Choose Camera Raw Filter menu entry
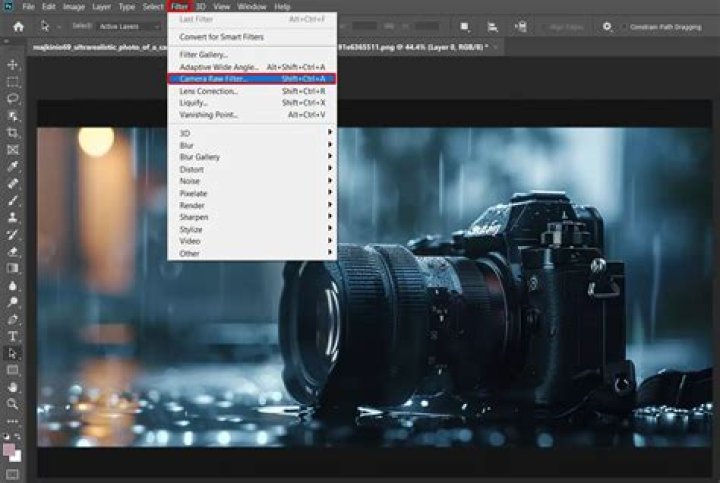The width and height of the screenshot is (720, 483). (x=252, y=79)
